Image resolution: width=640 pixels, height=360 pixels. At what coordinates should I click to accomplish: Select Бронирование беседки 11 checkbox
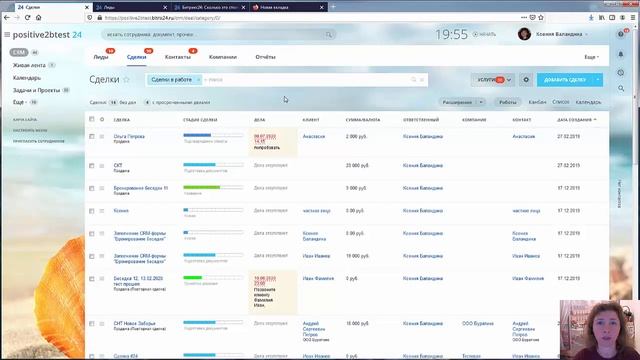[x=91, y=188]
